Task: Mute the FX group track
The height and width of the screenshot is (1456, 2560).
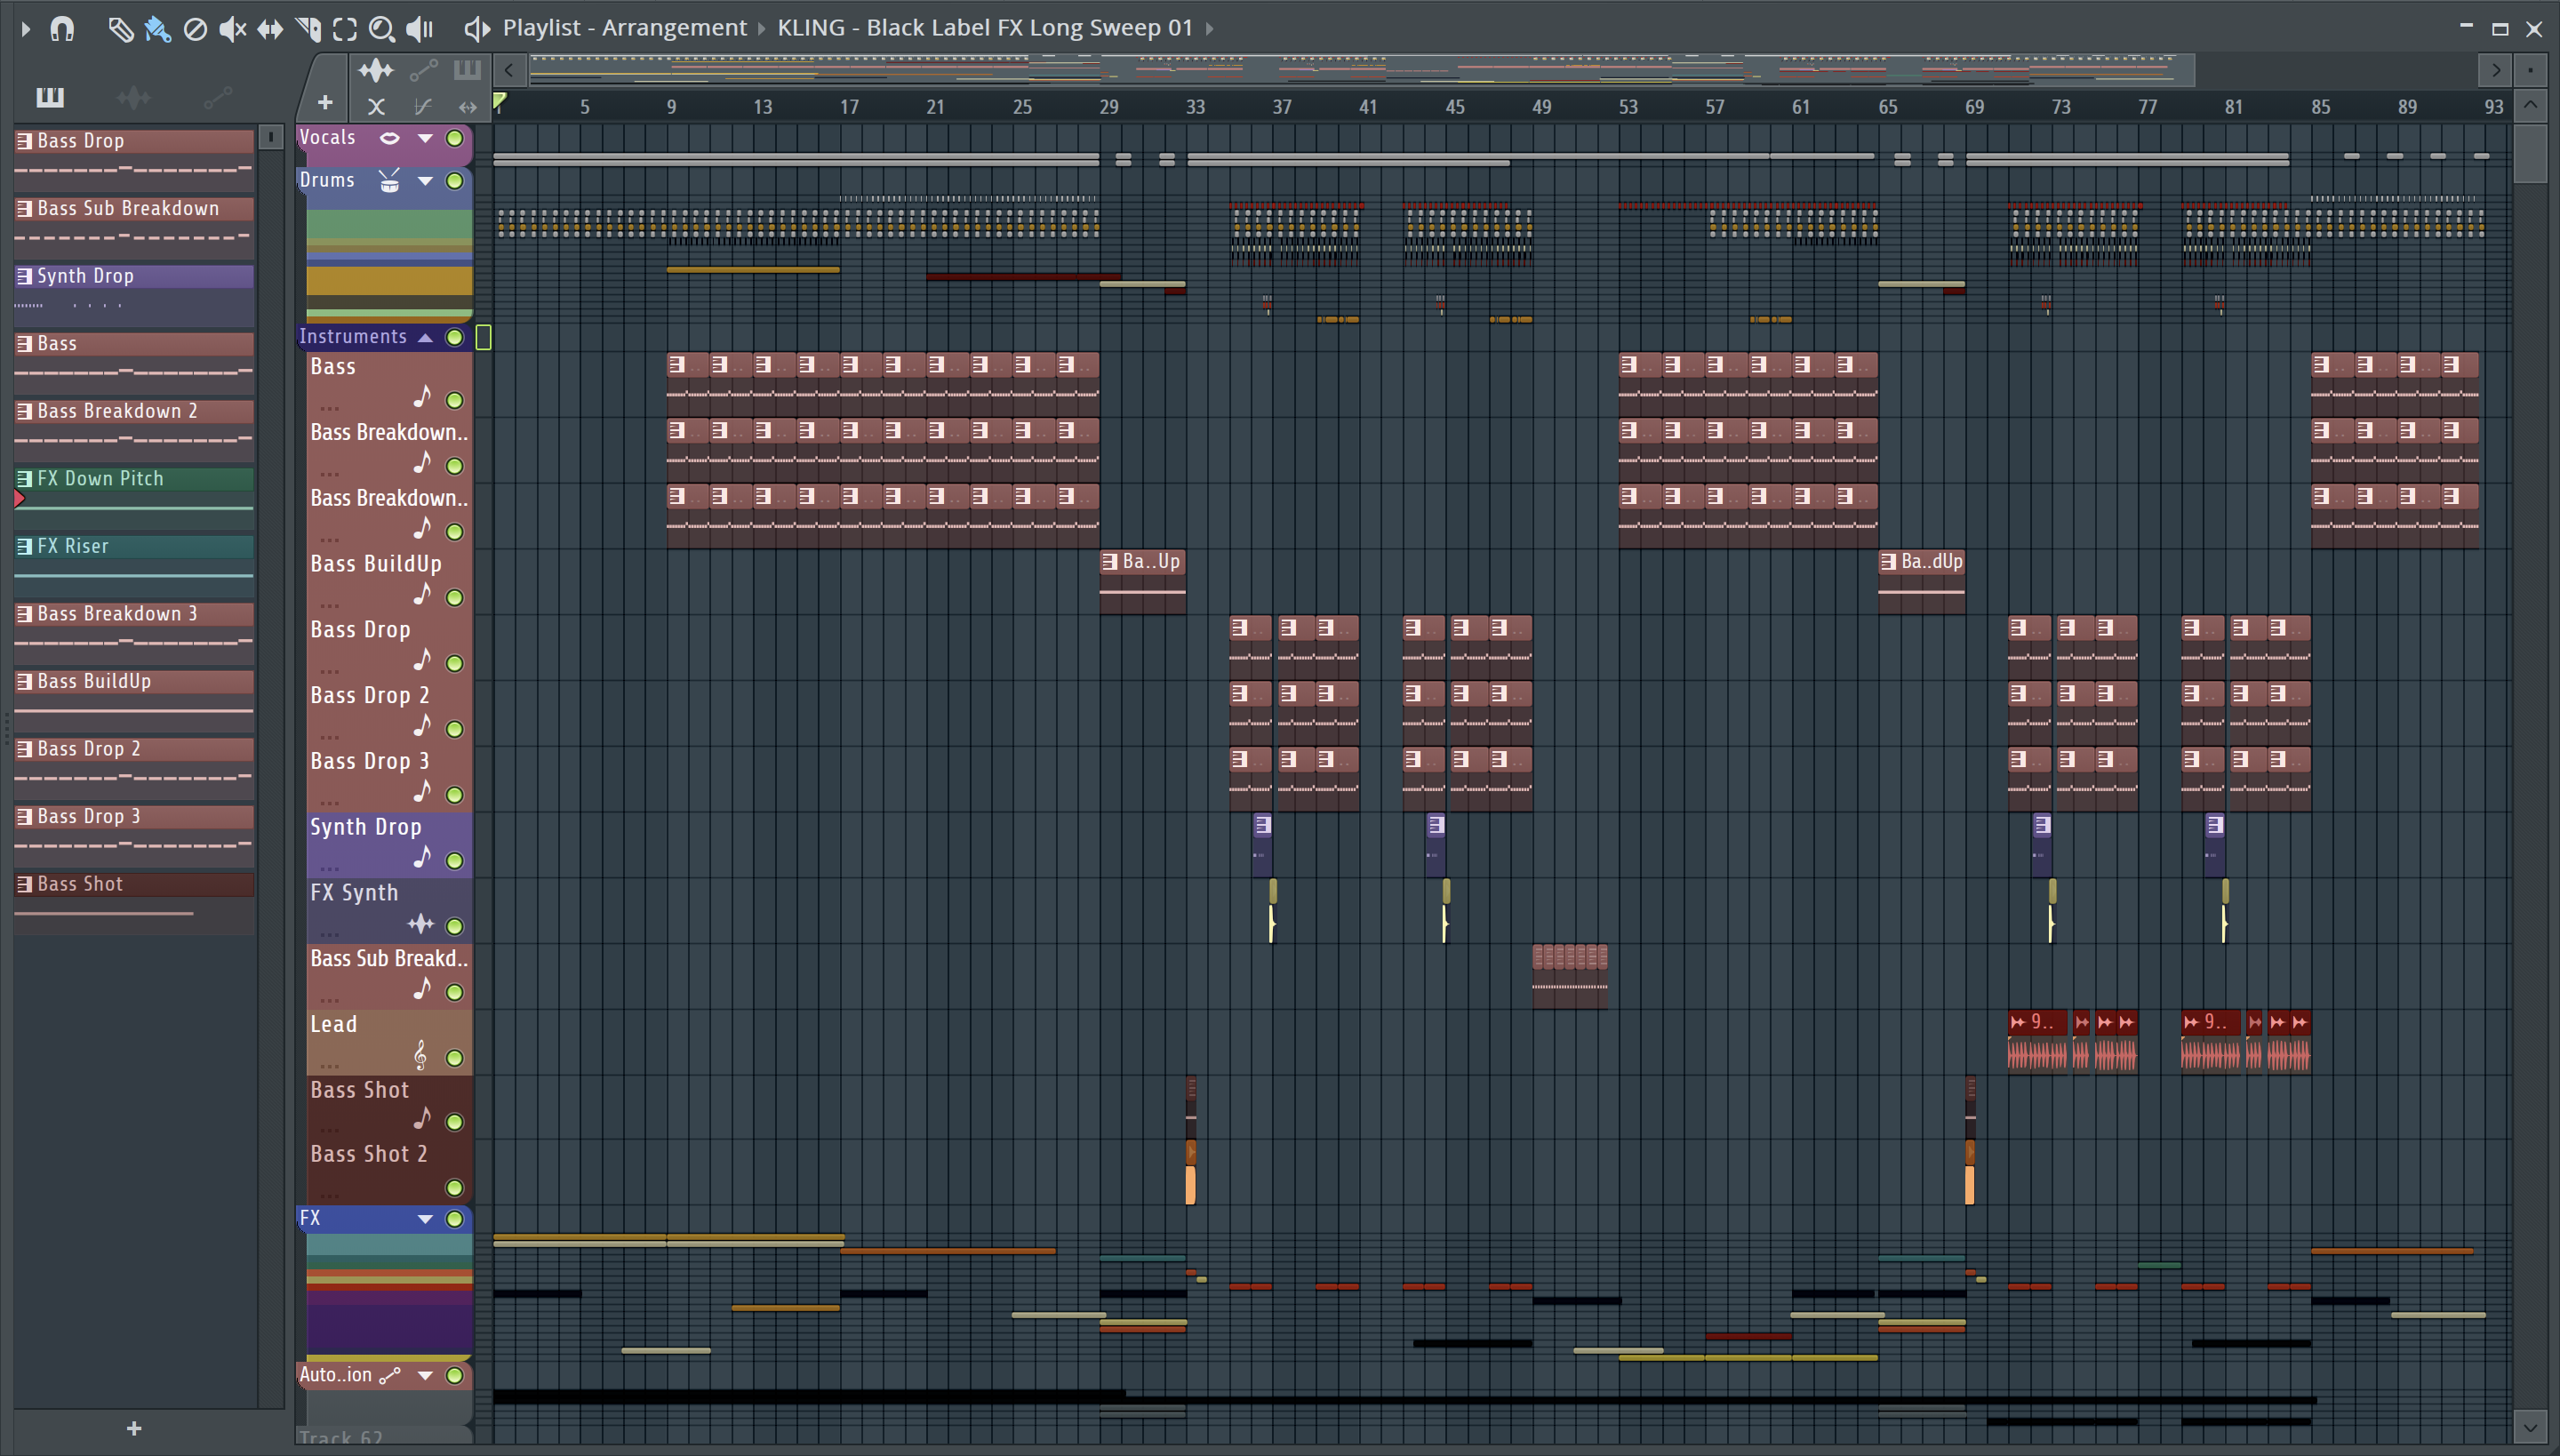Action: click(x=455, y=1219)
